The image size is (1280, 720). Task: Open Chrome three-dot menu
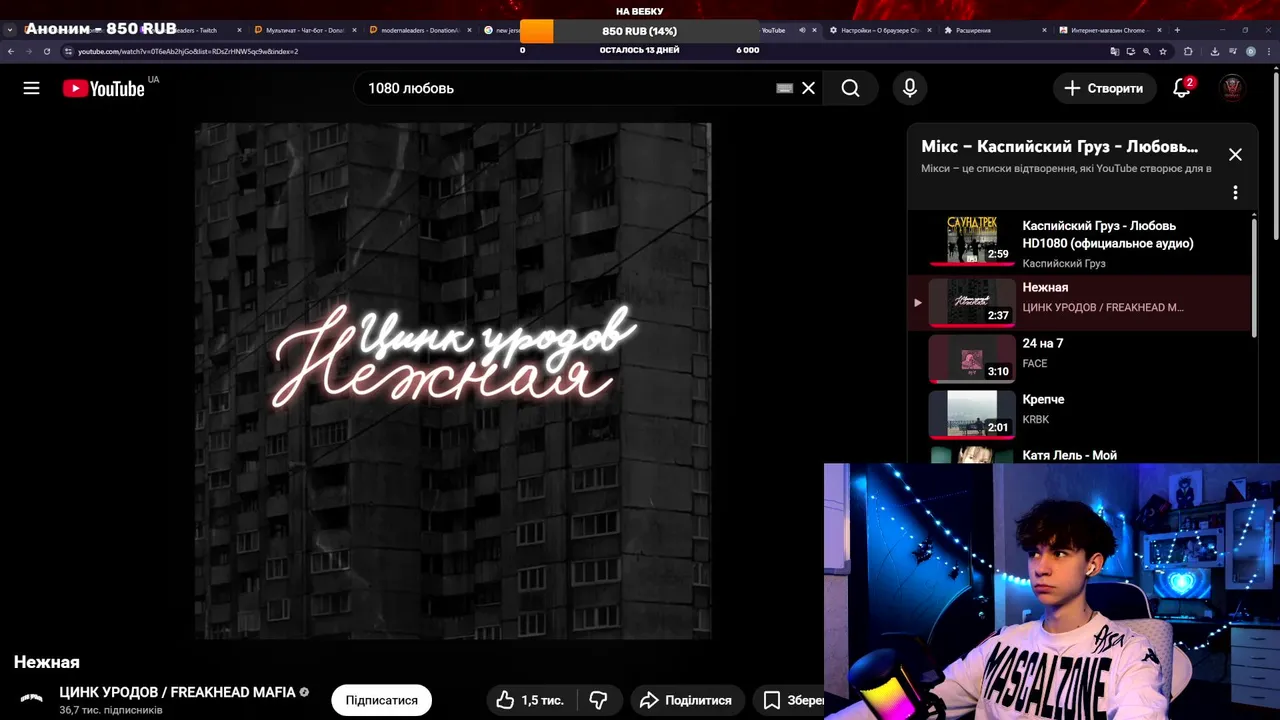click(1270, 51)
